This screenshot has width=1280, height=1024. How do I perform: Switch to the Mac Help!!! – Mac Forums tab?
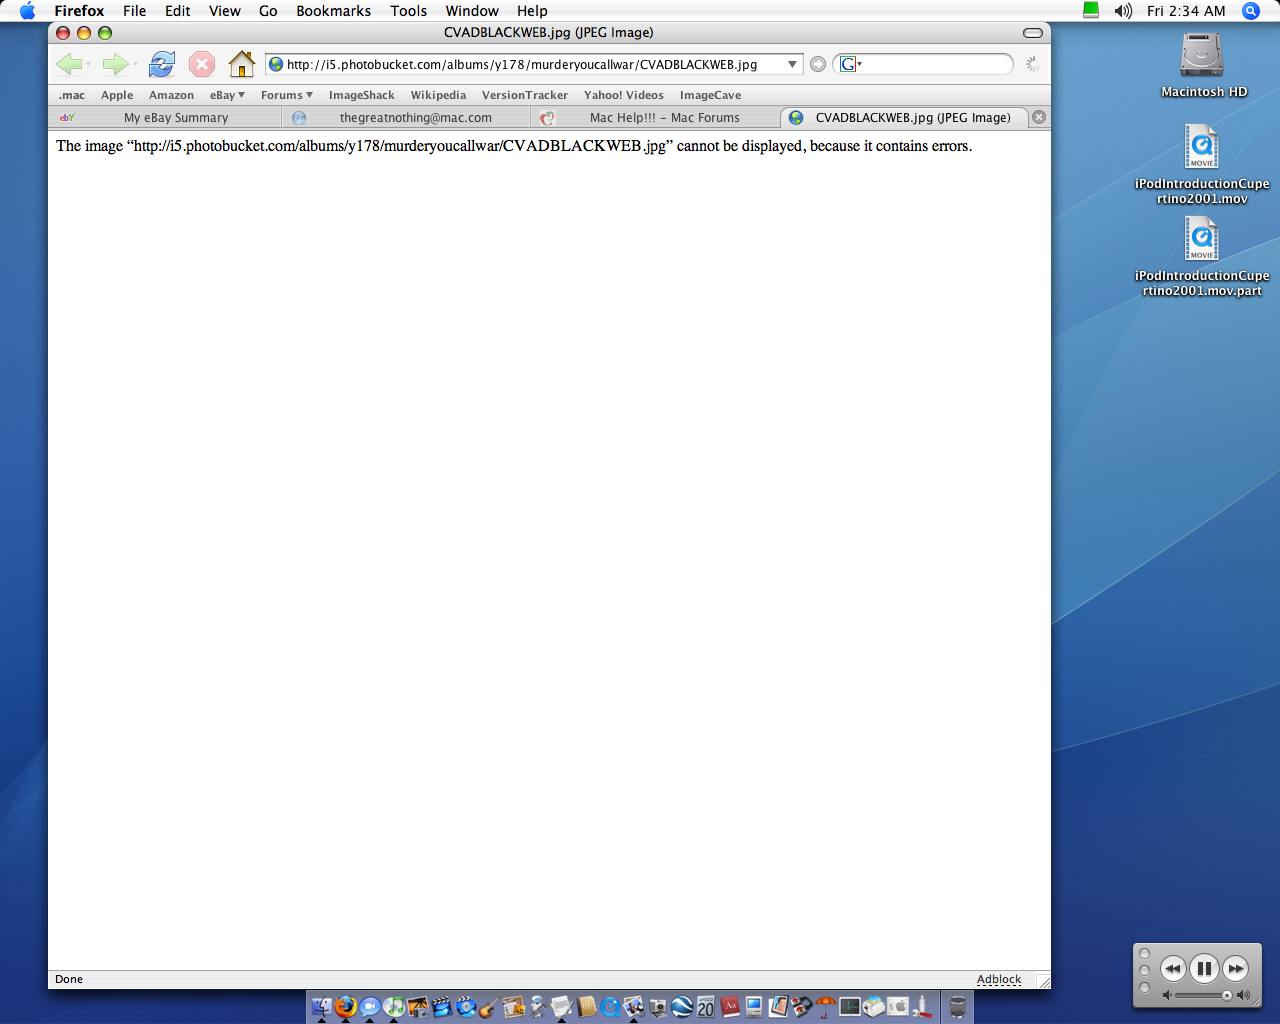coord(655,117)
